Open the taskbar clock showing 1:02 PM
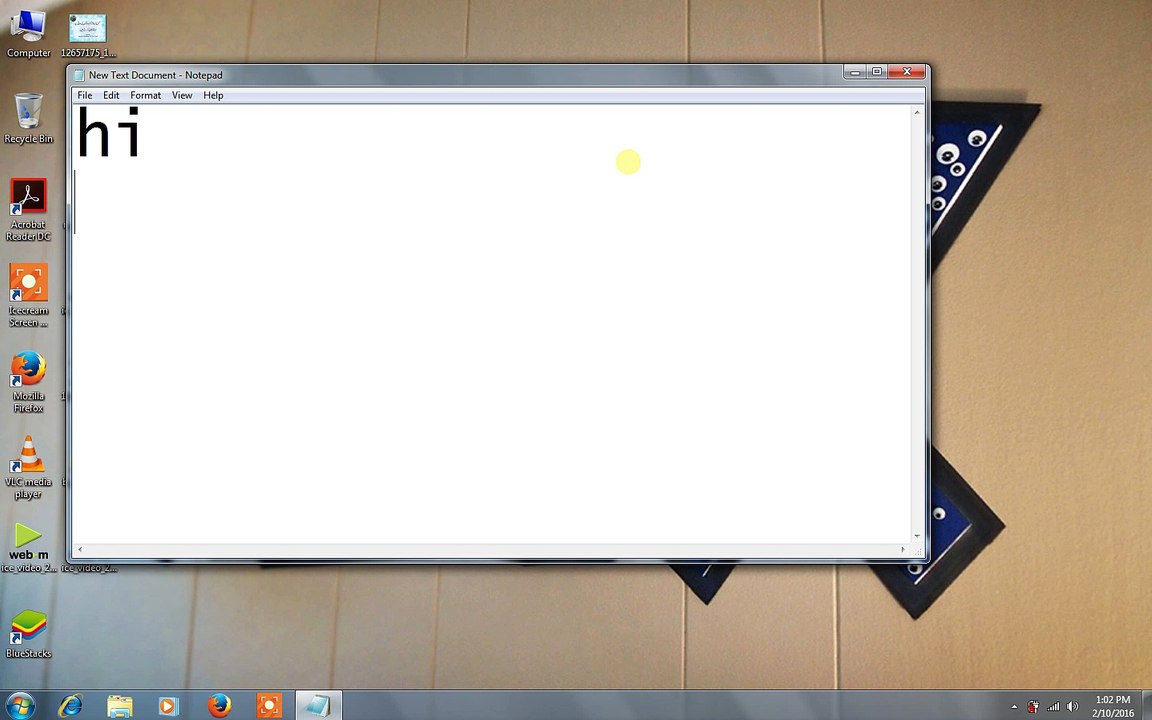The height and width of the screenshot is (720, 1152). coord(1112,706)
